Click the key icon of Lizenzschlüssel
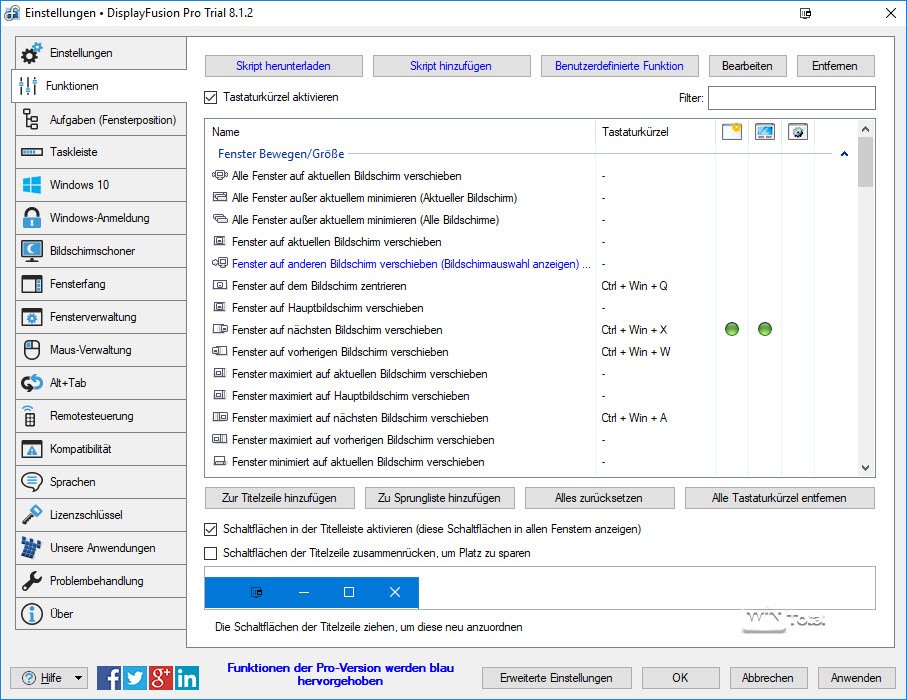 coord(31,514)
